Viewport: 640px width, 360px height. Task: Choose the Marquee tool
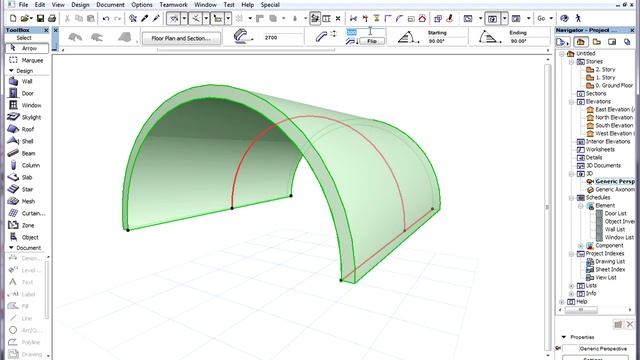click(x=26, y=60)
